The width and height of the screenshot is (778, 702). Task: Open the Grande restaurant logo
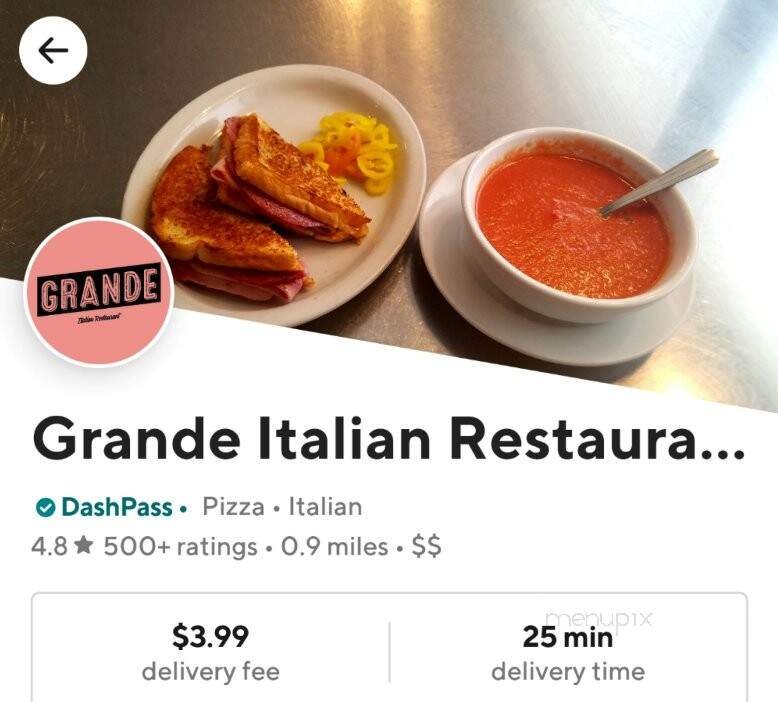pos(99,292)
